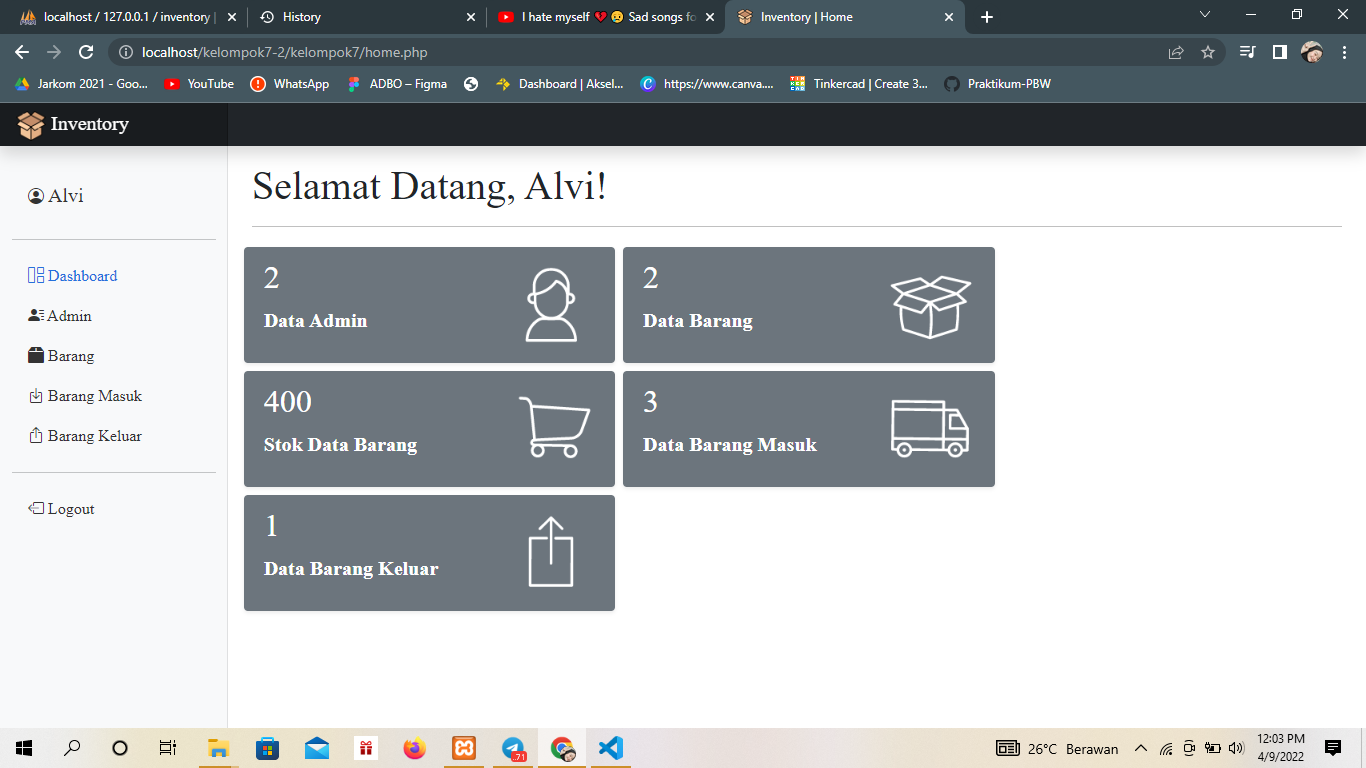The width and height of the screenshot is (1366, 768).
Task: Click the Dashboard icon in the sidebar
Action: 35,275
